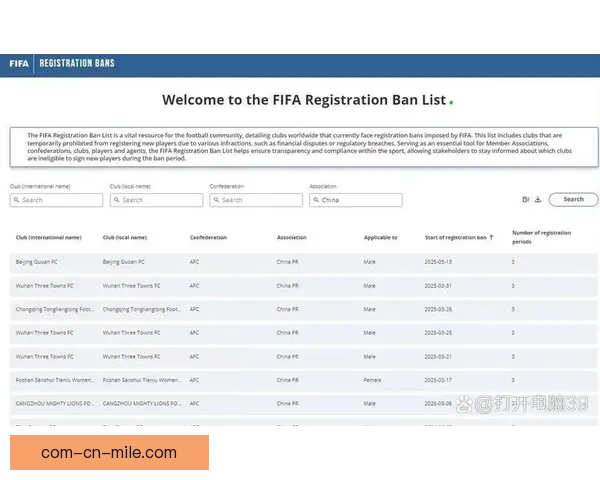Click the date 2025-03-17
The width and height of the screenshot is (600, 480).
[x=438, y=380]
